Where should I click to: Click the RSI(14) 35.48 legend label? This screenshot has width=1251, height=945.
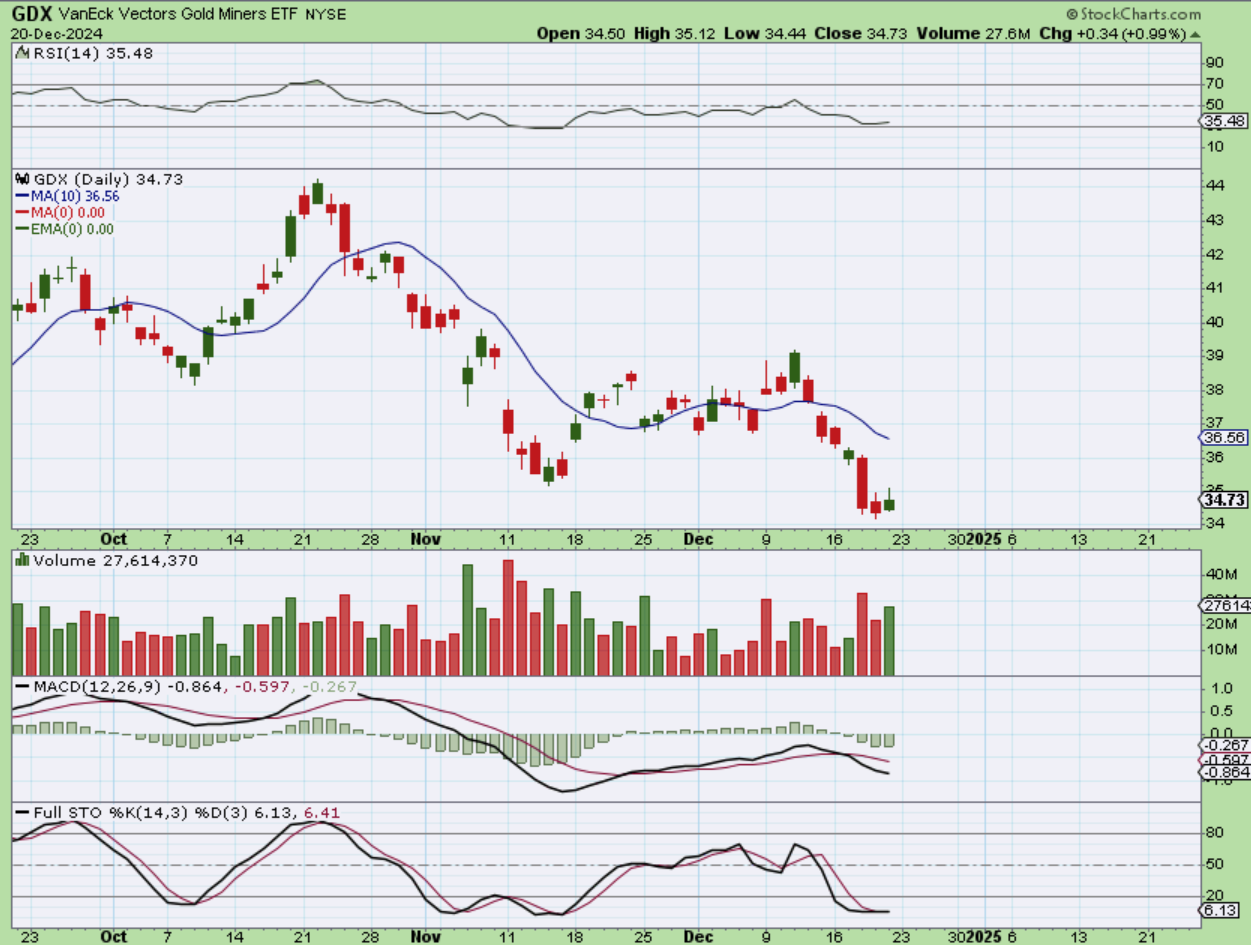click(x=93, y=53)
